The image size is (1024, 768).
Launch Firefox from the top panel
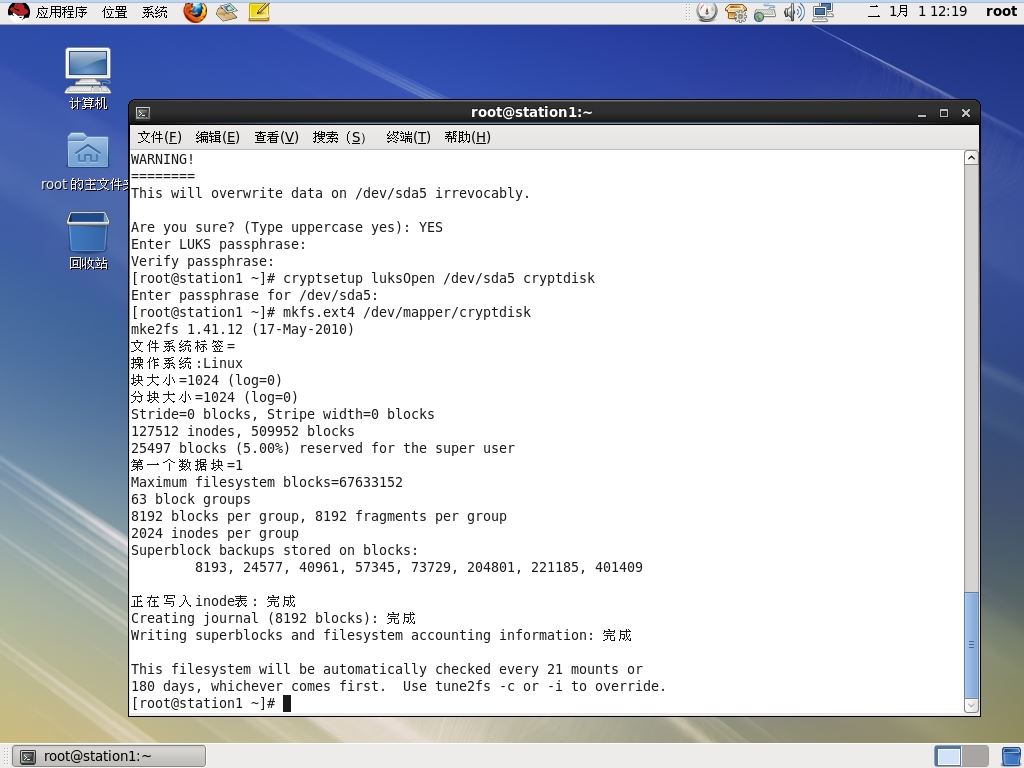point(195,12)
